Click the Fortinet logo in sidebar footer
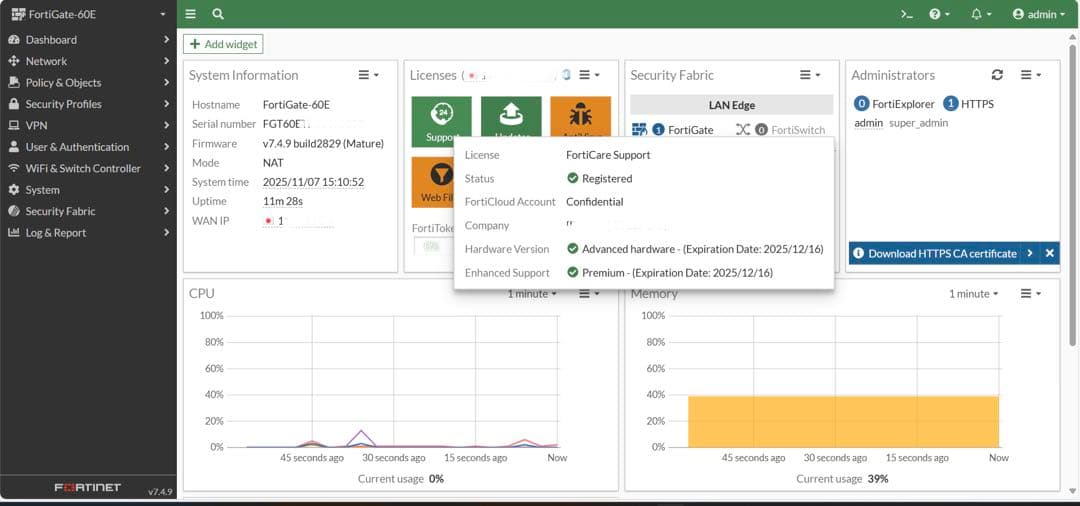1080x506 pixels. click(87, 487)
